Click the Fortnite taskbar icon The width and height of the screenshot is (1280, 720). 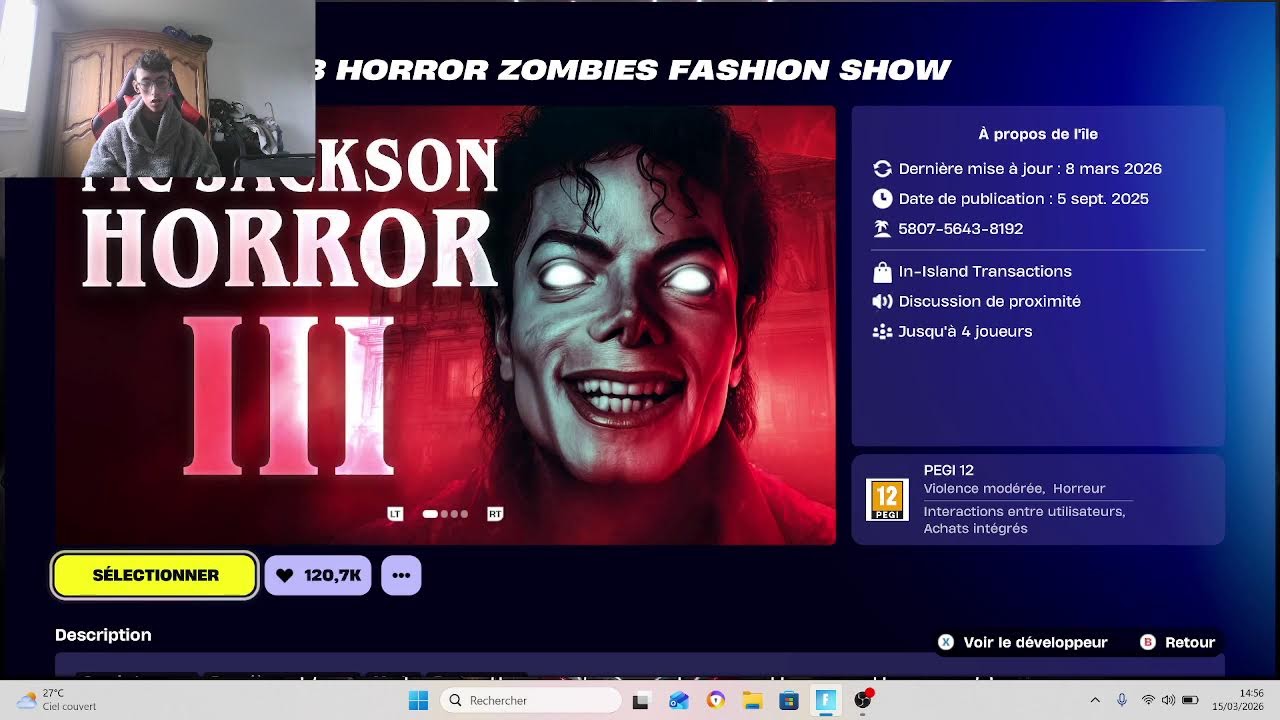click(825, 700)
